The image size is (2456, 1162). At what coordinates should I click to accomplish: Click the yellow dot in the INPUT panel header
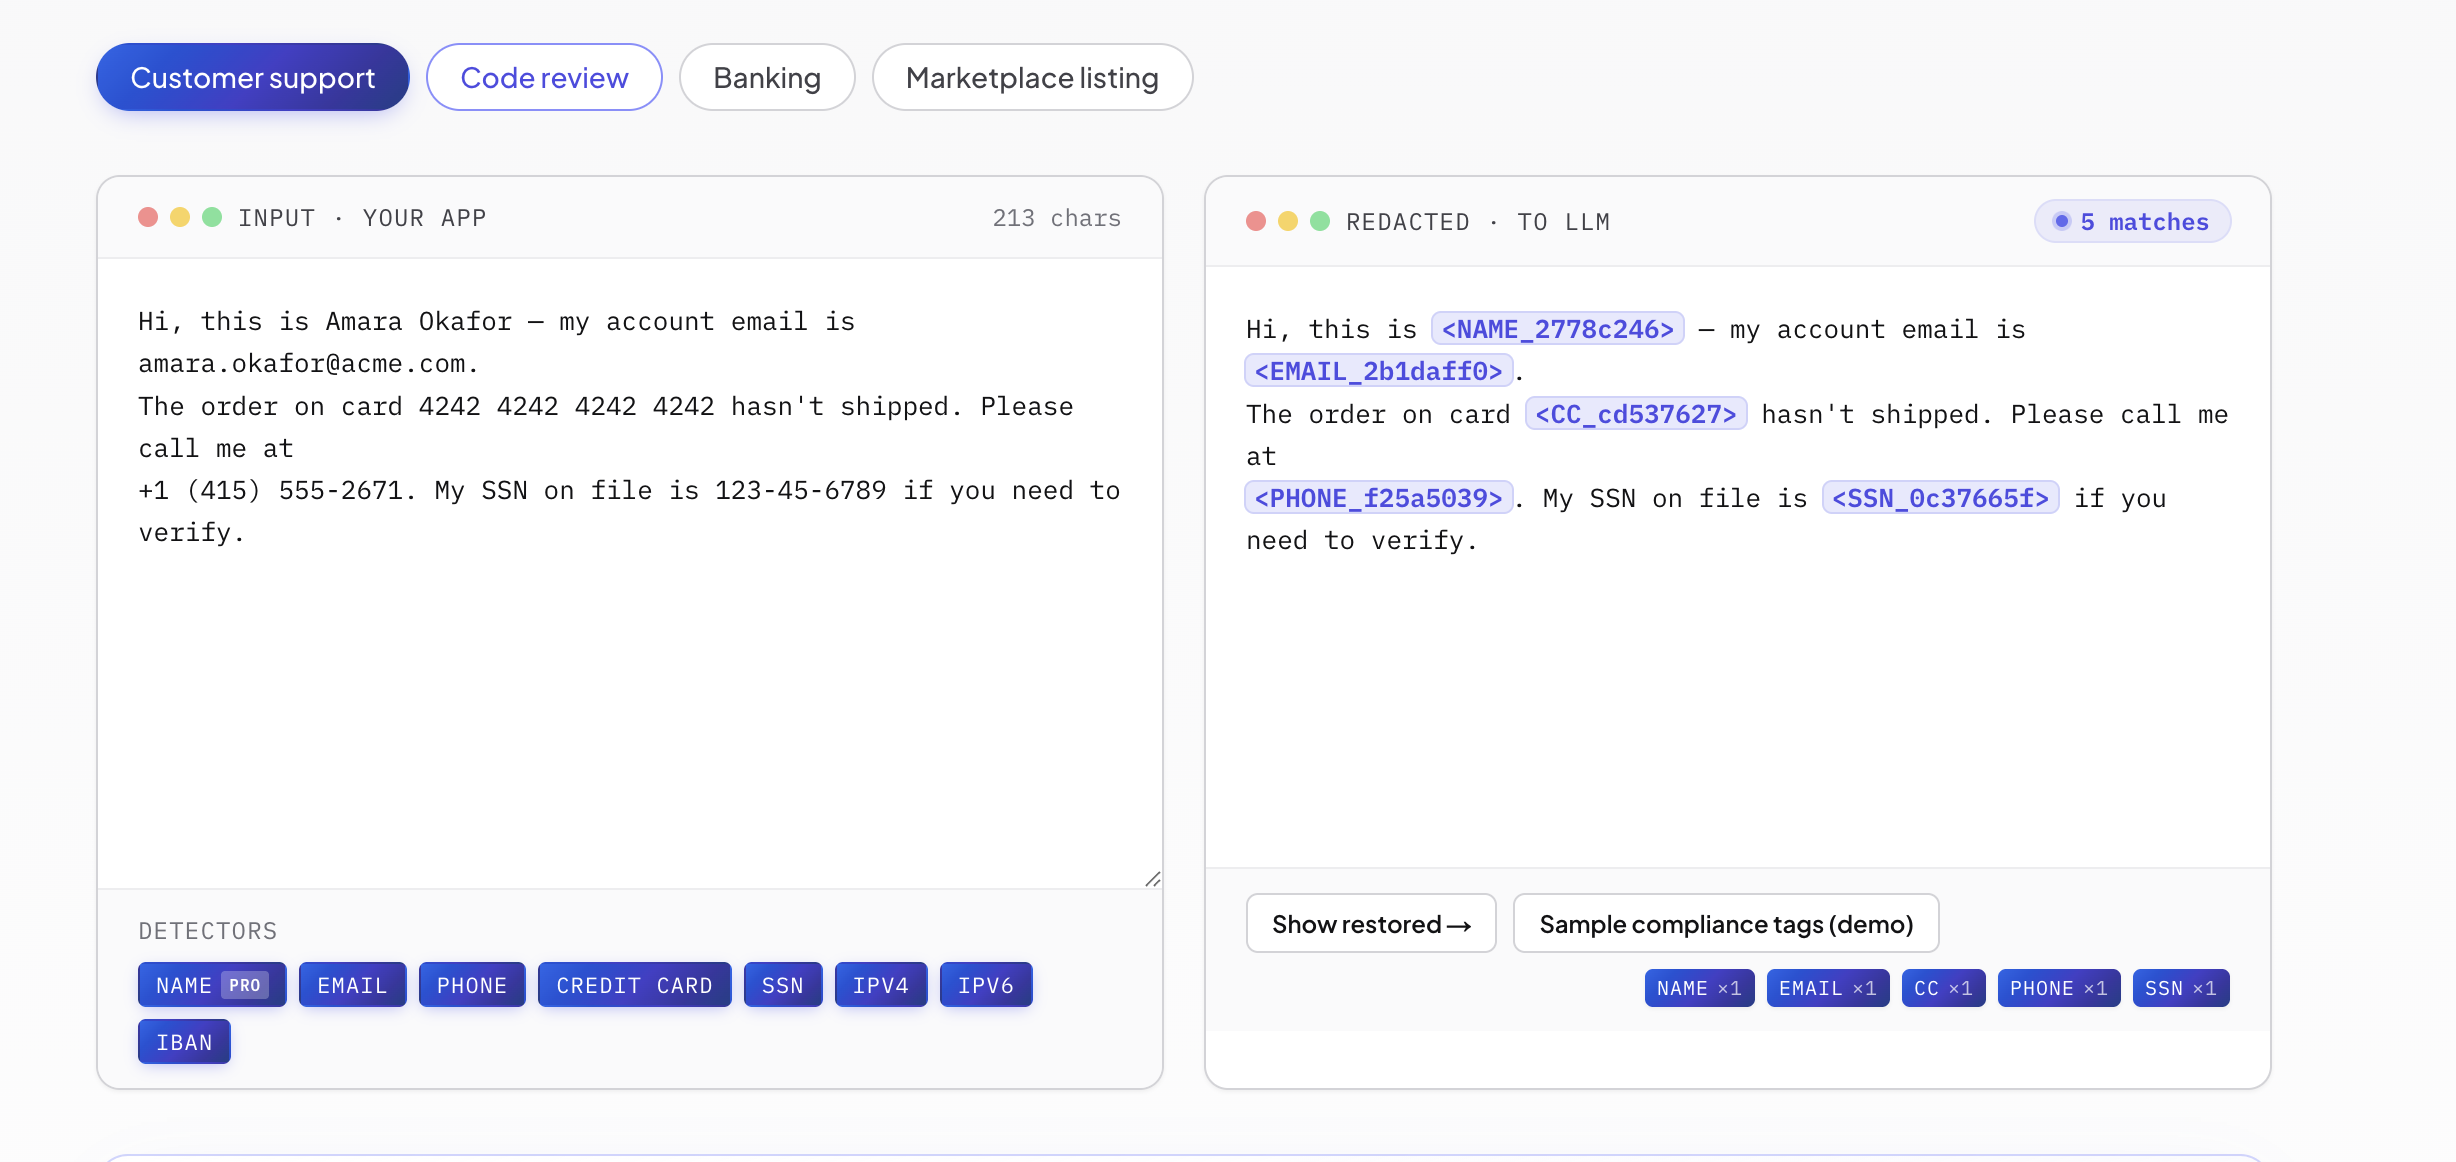[x=180, y=217]
